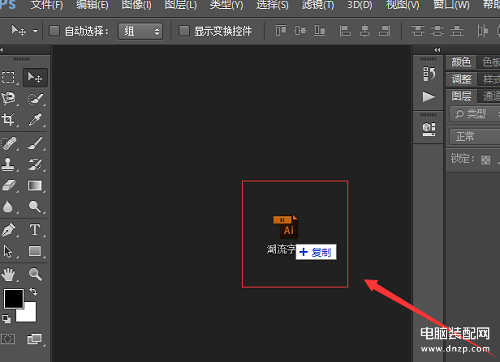Viewport: 500px width, 362px height.
Task: Click distribute bottom edges icon
Action: tap(457, 31)
